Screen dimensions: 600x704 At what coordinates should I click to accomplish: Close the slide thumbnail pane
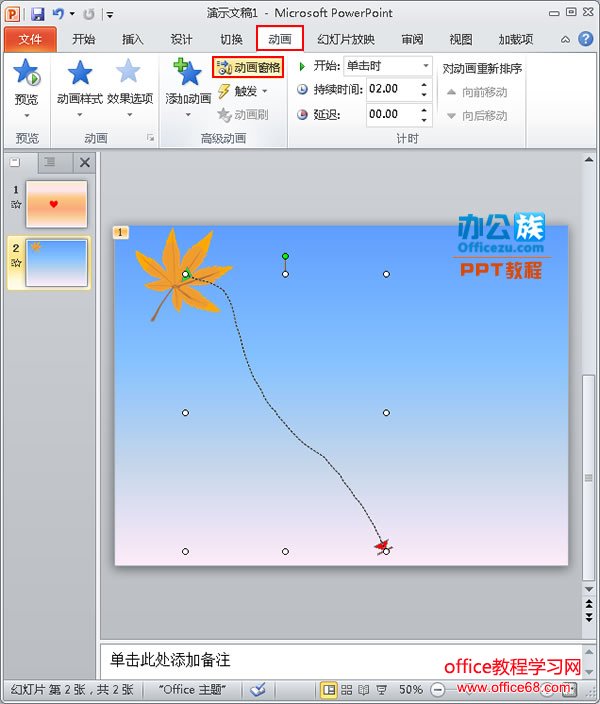click(x=84, y=163)
